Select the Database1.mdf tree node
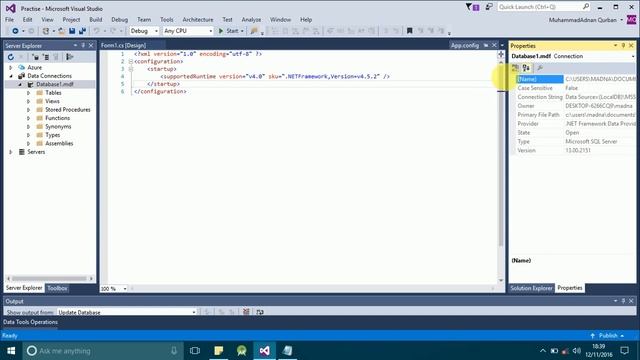This screenshot has height=360, width=640. point(55,84)
